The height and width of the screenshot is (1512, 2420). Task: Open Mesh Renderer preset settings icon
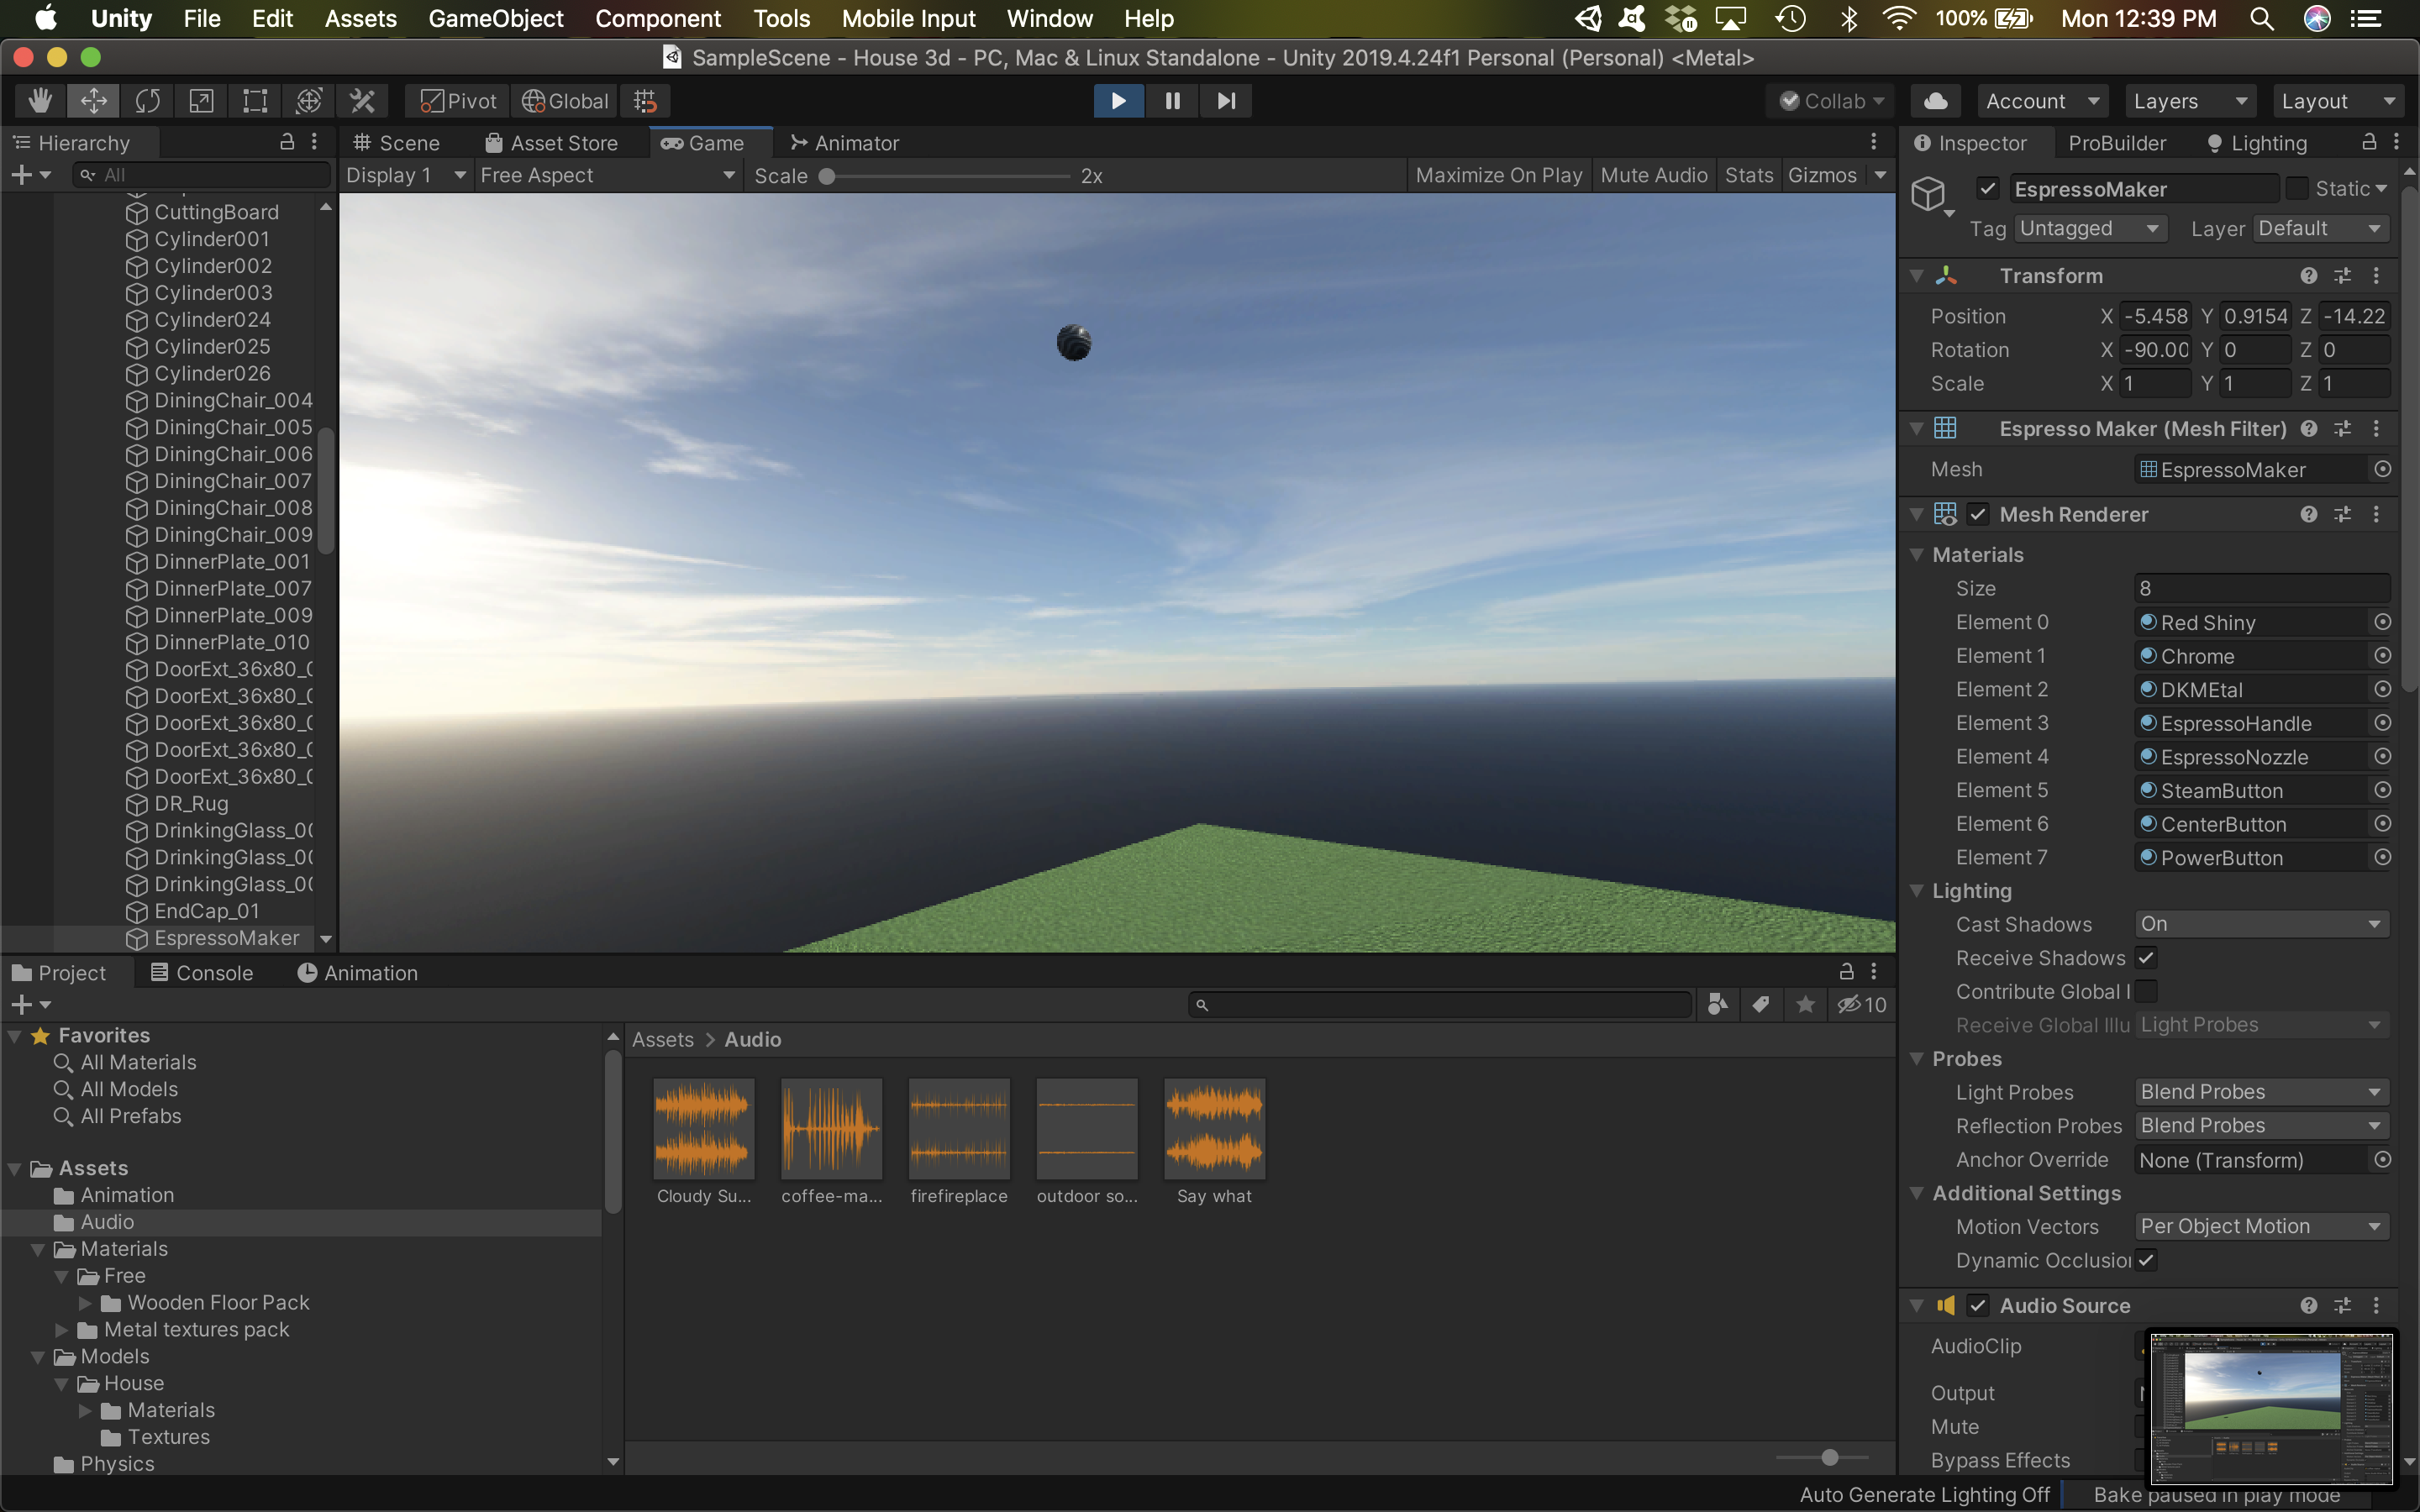pos(2342,514)
